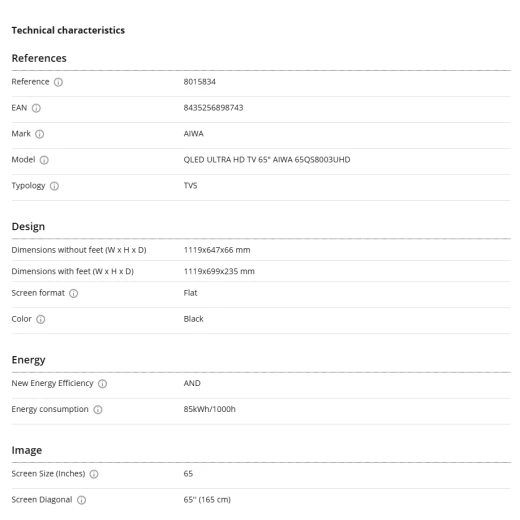Screen dimensions: 520x520
Task: Click the reference value 8015834
Action: click(200, 82)
